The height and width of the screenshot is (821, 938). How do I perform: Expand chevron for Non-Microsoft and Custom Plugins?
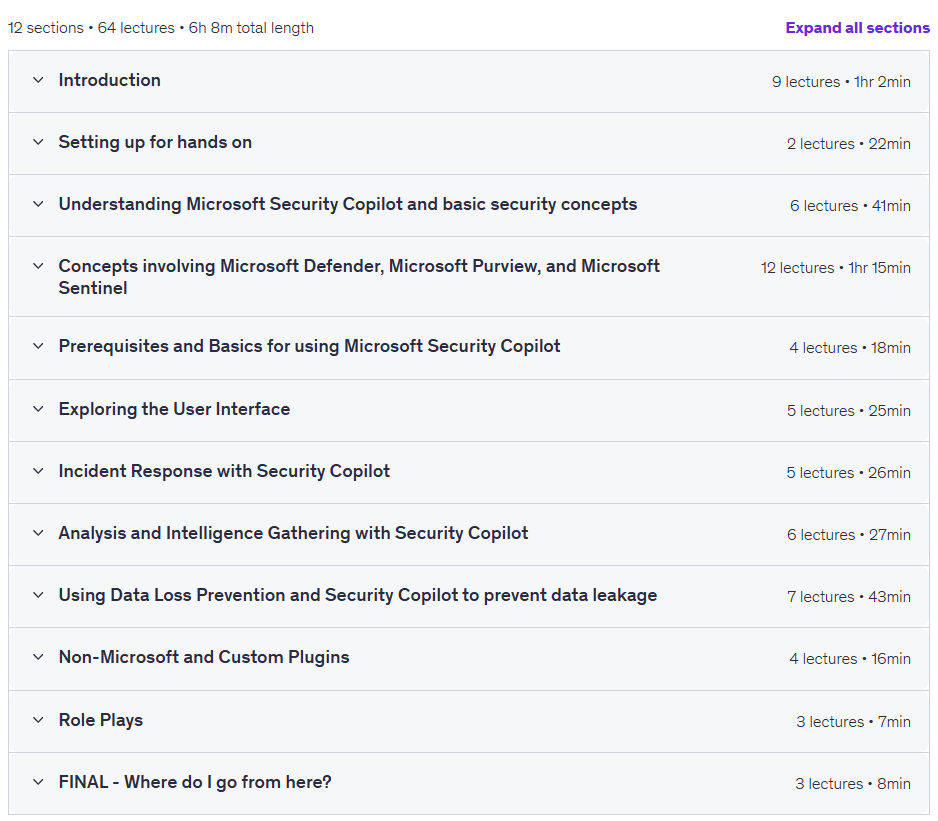38,657
